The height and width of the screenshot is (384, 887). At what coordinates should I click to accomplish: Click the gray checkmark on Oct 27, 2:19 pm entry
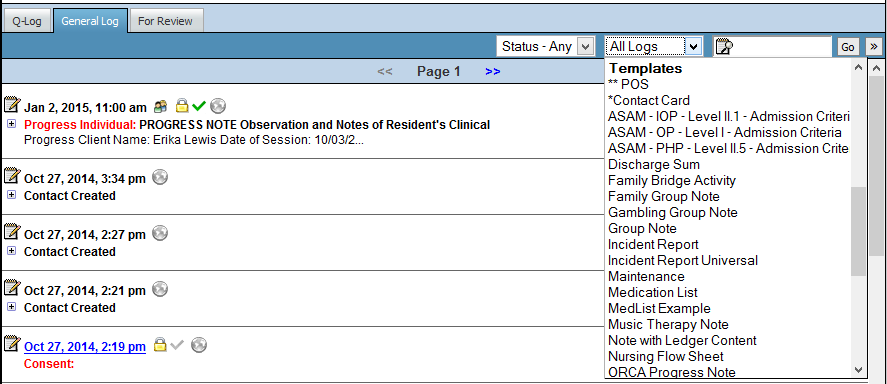tap(178, 344)
